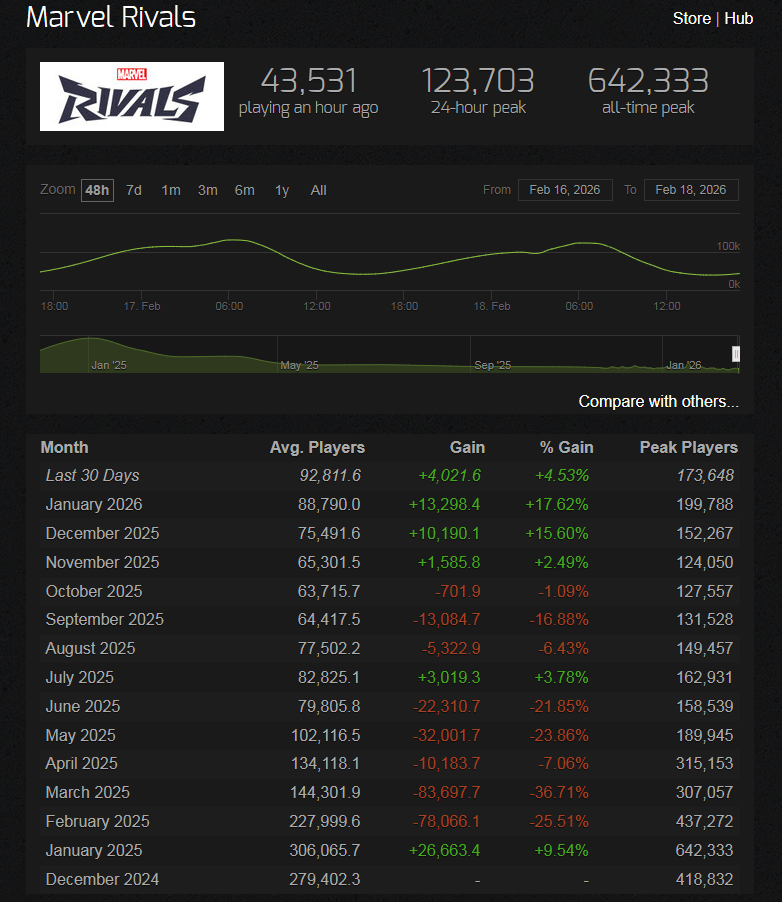Viewport: 782px width, 902px height.
Task: Select the 1m zoom option
Action: click(171, 190)
